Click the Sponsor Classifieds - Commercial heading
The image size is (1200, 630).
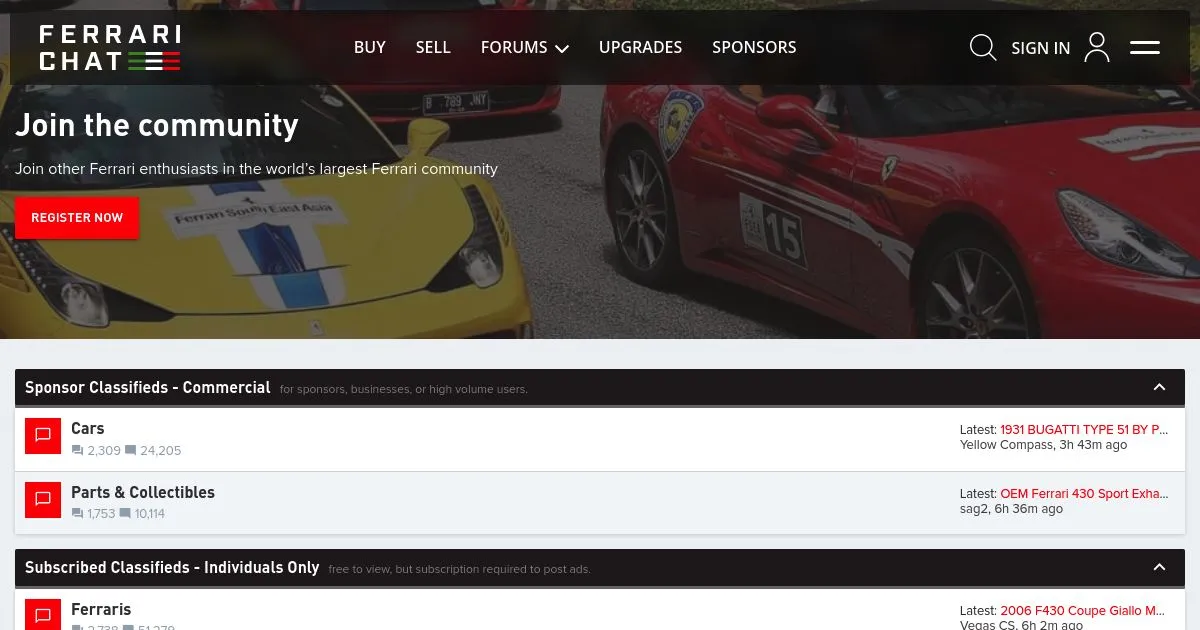click(x=148, y=387)
